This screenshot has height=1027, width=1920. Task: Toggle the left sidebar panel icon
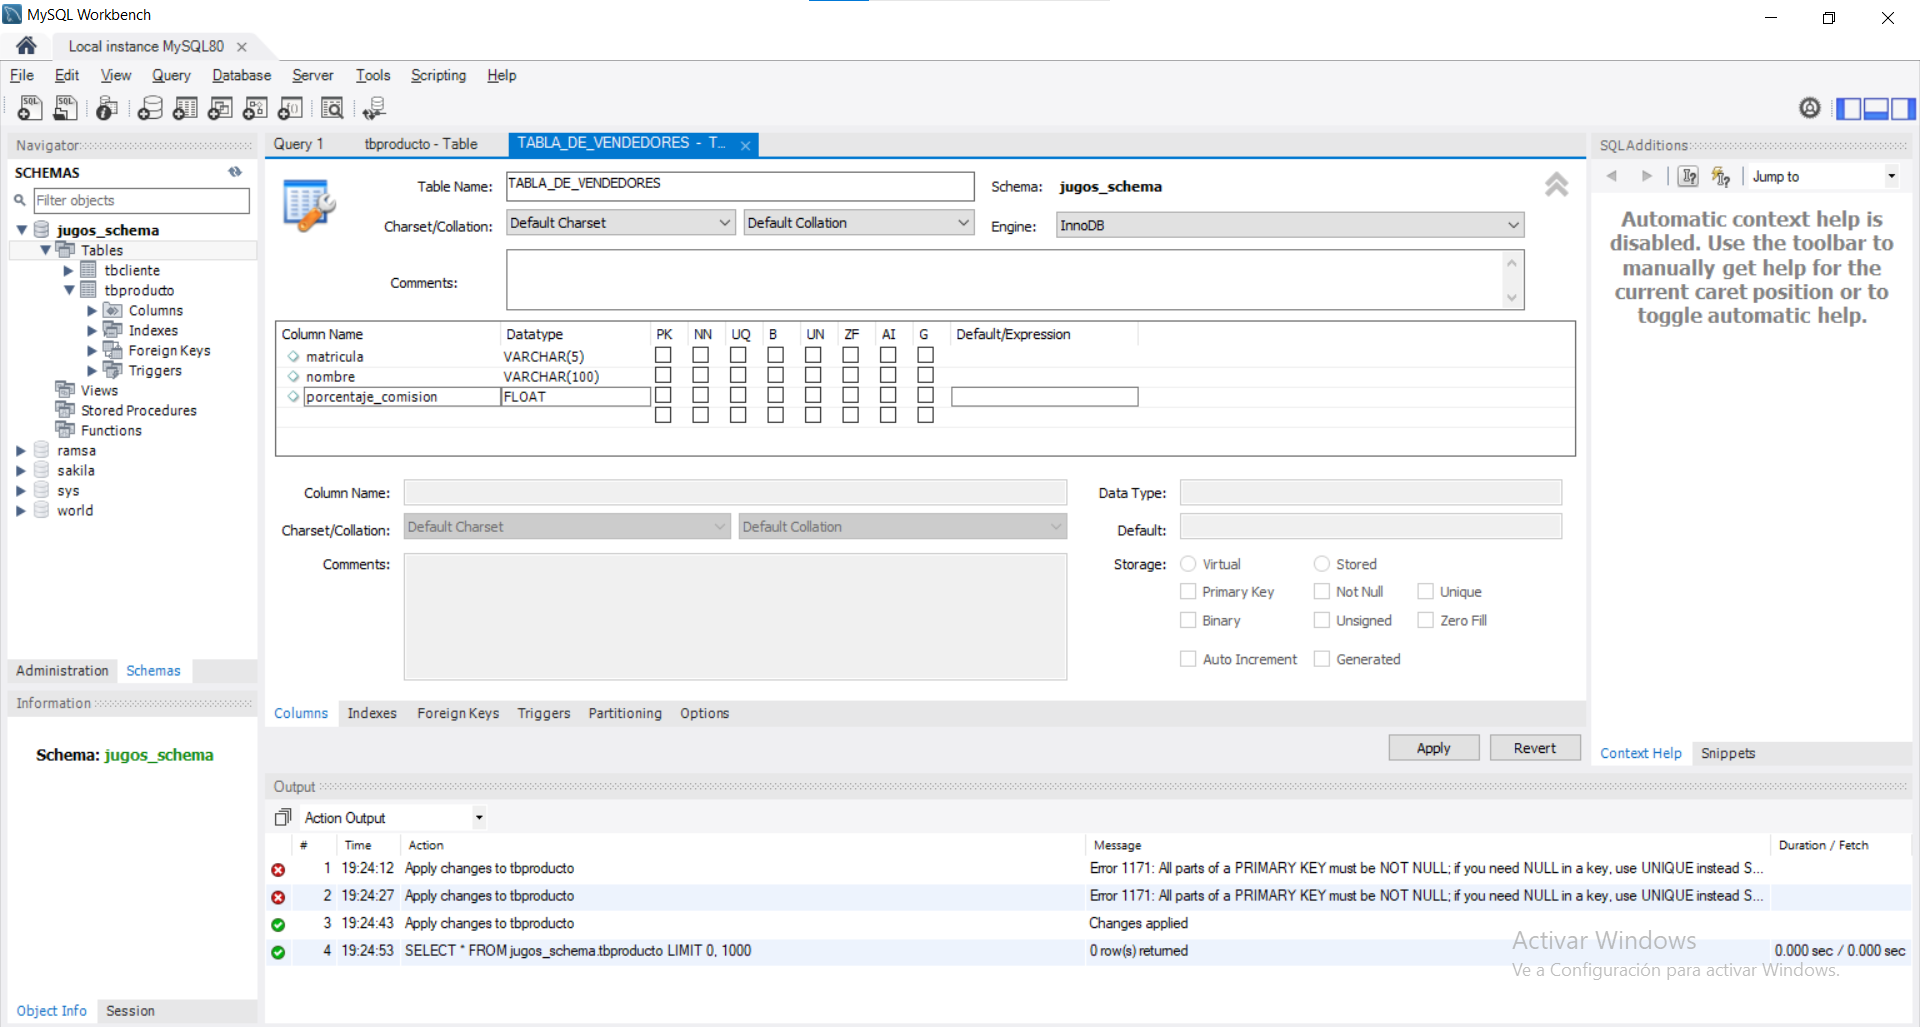(1849, 108)
